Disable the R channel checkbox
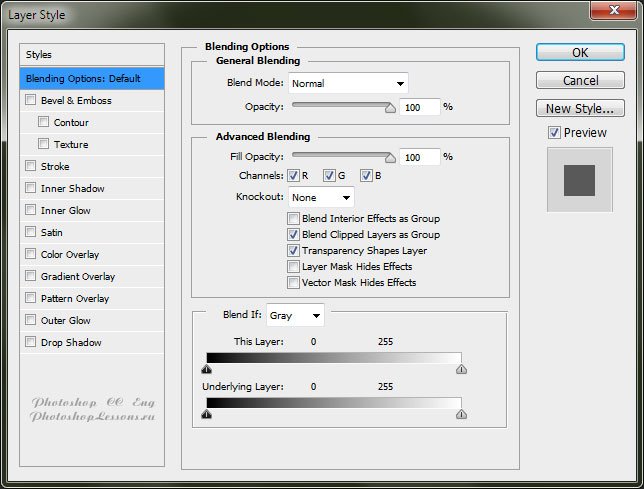Image resolution: width=644 pixels, height=489 pixels. pyautogui.click(x=294, y=176)
